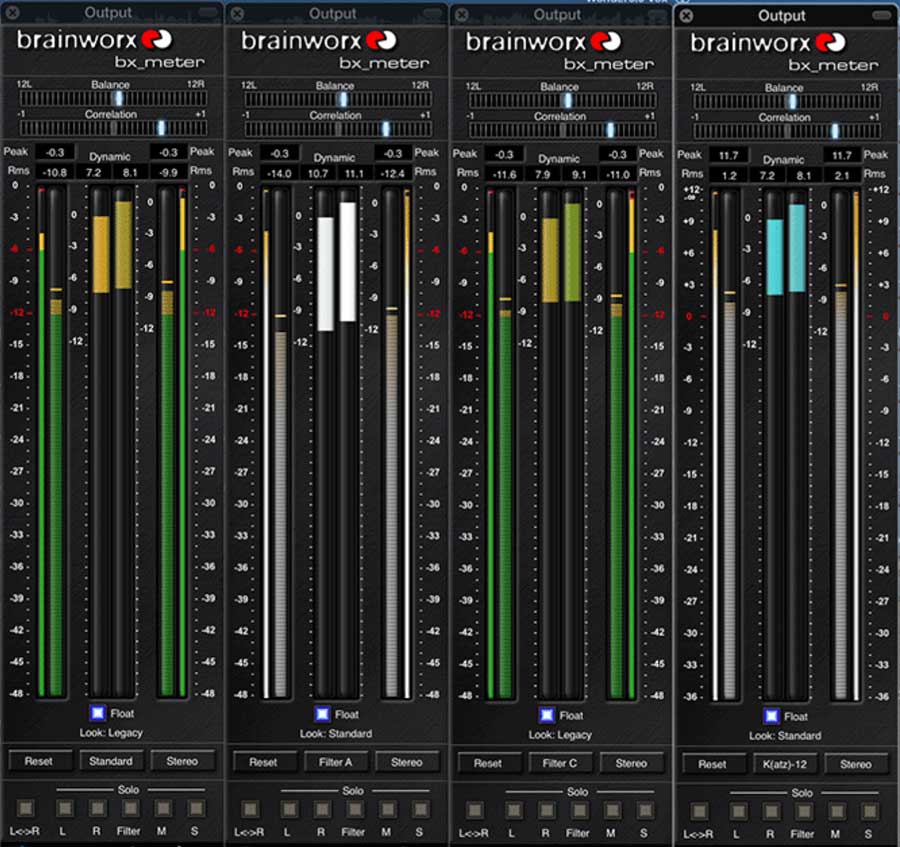Click the brainworx logo in the K(atz)-12 window
This screenshot has height=847, width=900.
click(x=767, y=43)
